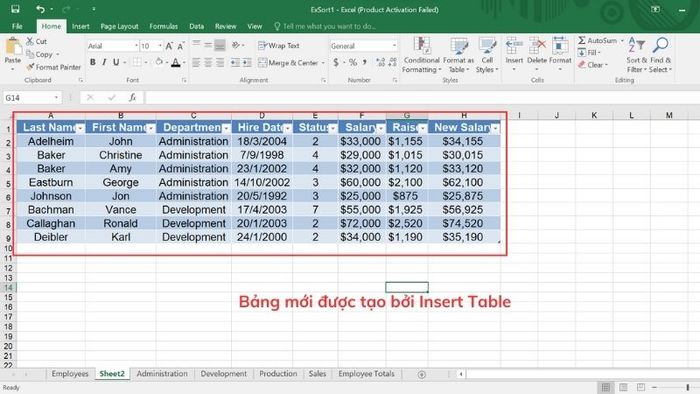The image size is (700, 394).
Task: Select Bottom Align vertical alignment
Action: point(220,45)
